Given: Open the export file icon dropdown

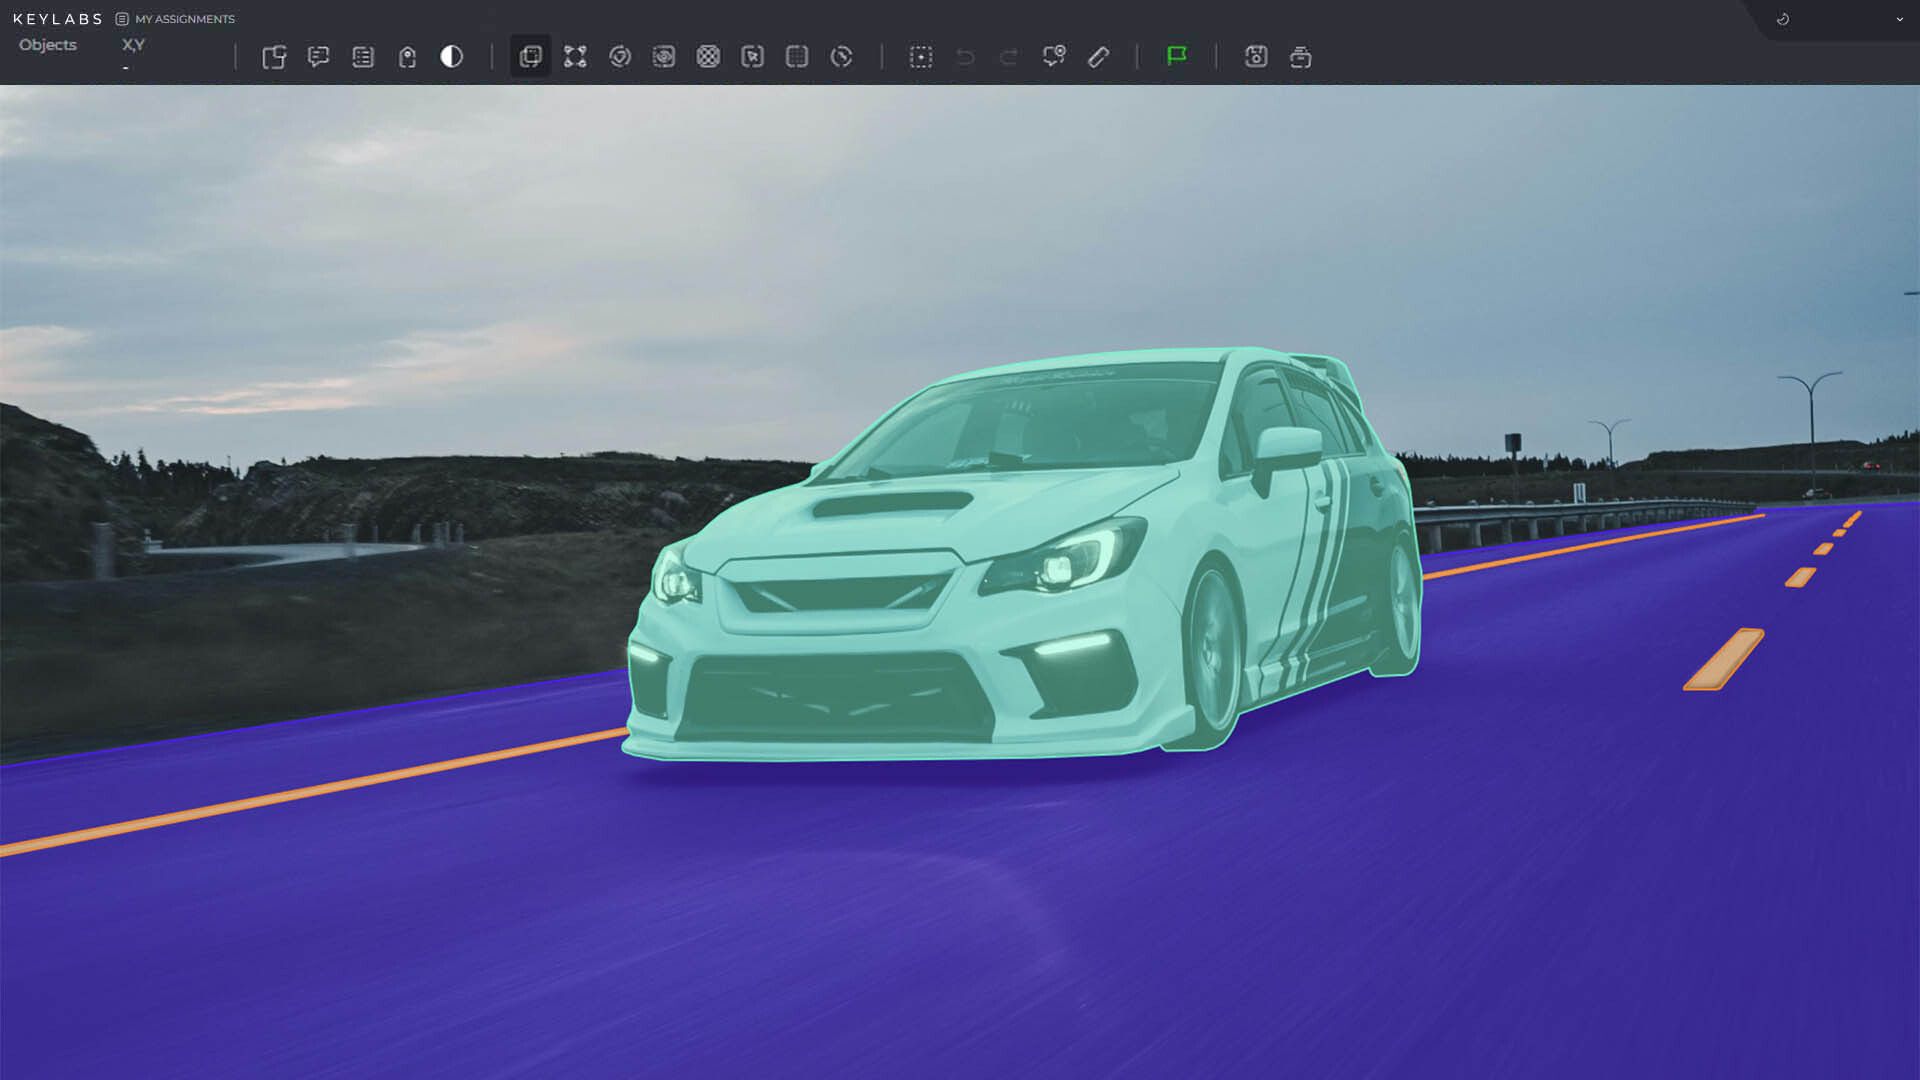Looking at the screenshot, I should tap(274, 57).
